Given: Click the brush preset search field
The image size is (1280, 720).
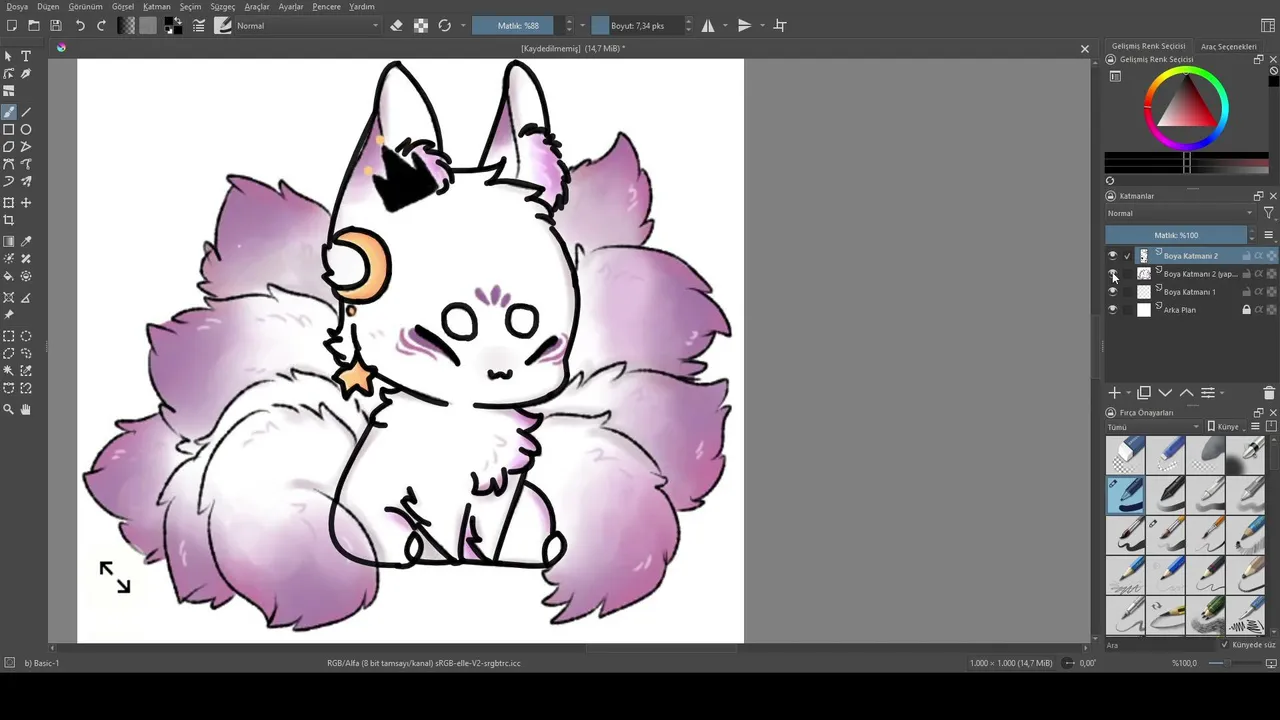Looking at the screenshot, I should pos(1160,645).
